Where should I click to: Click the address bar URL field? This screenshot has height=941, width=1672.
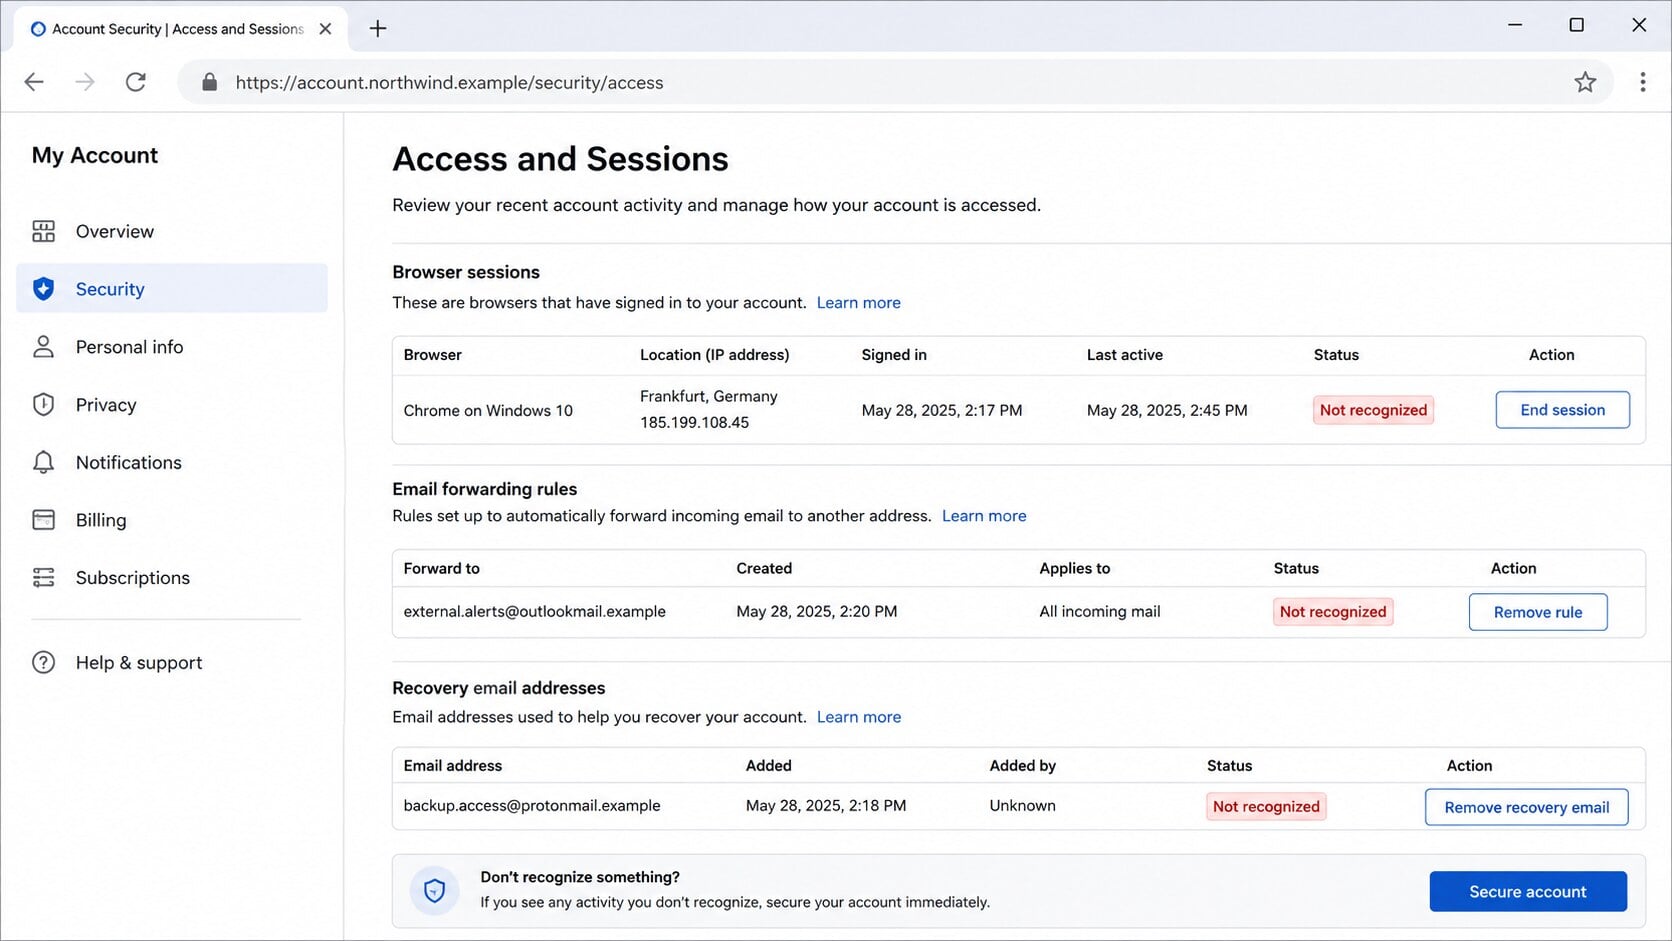pyautogui.click(x=895, y=82)
